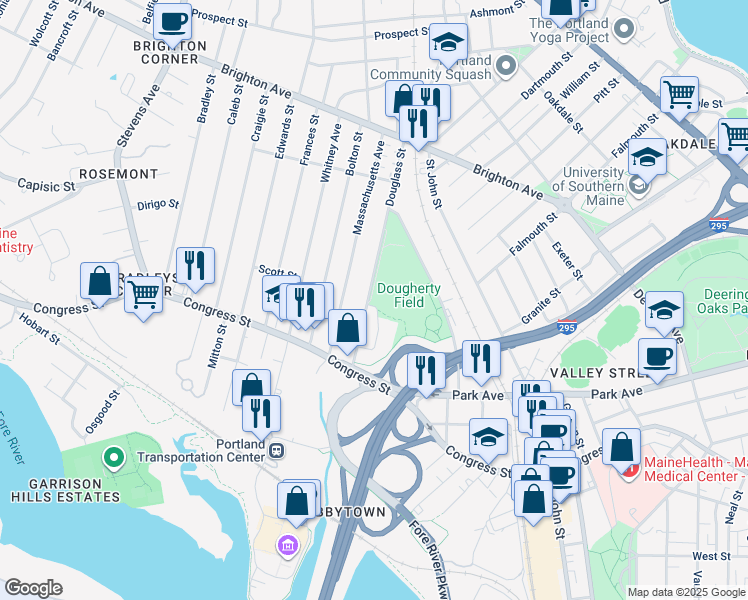Click the cafe marker at Brighton Corner

[x=173, y=23]
